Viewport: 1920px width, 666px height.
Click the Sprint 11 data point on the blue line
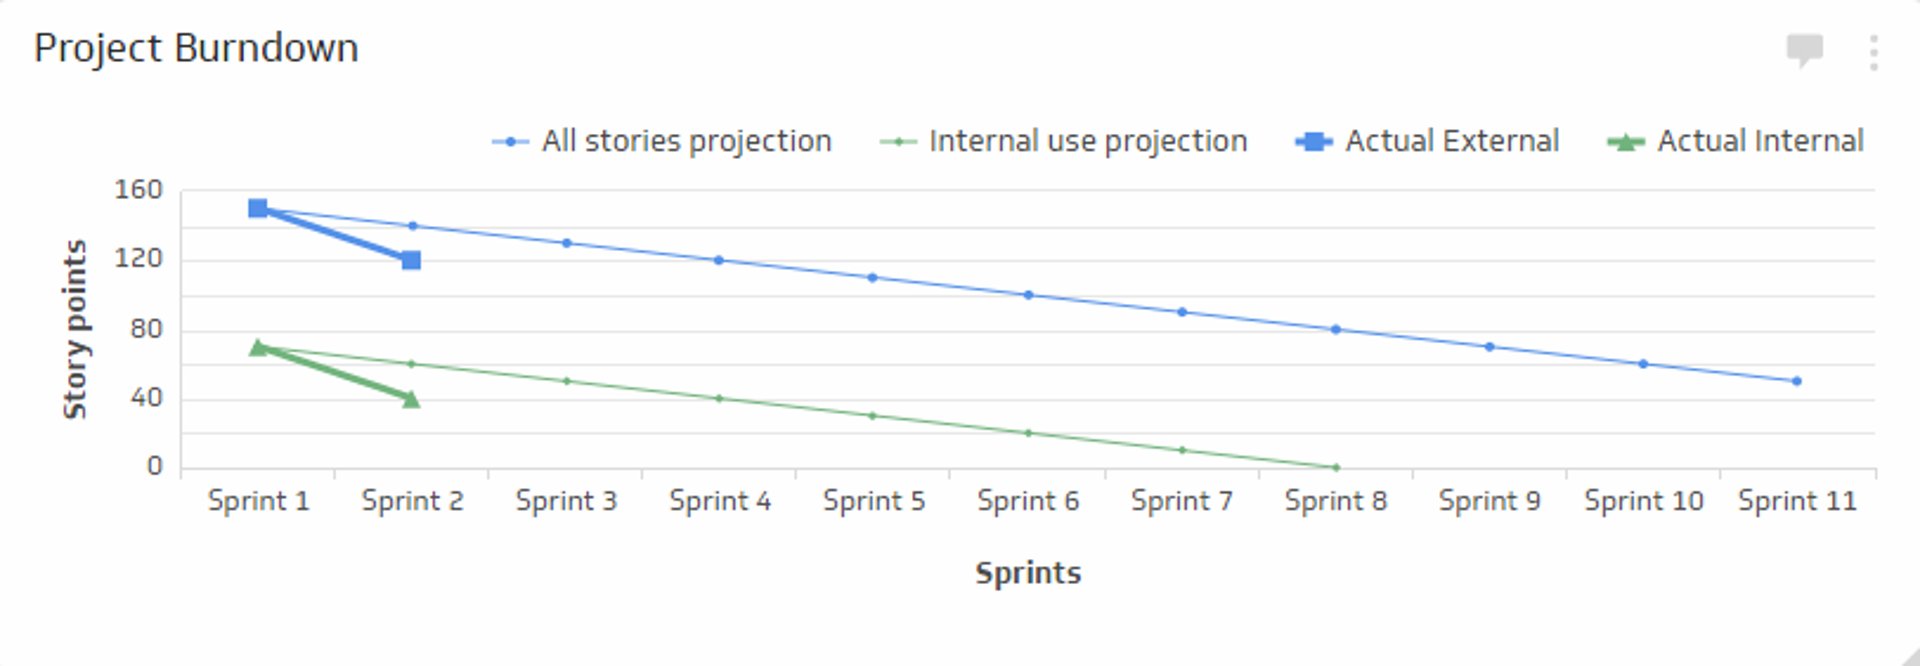pyautogui.click(x=1797, y=381)
